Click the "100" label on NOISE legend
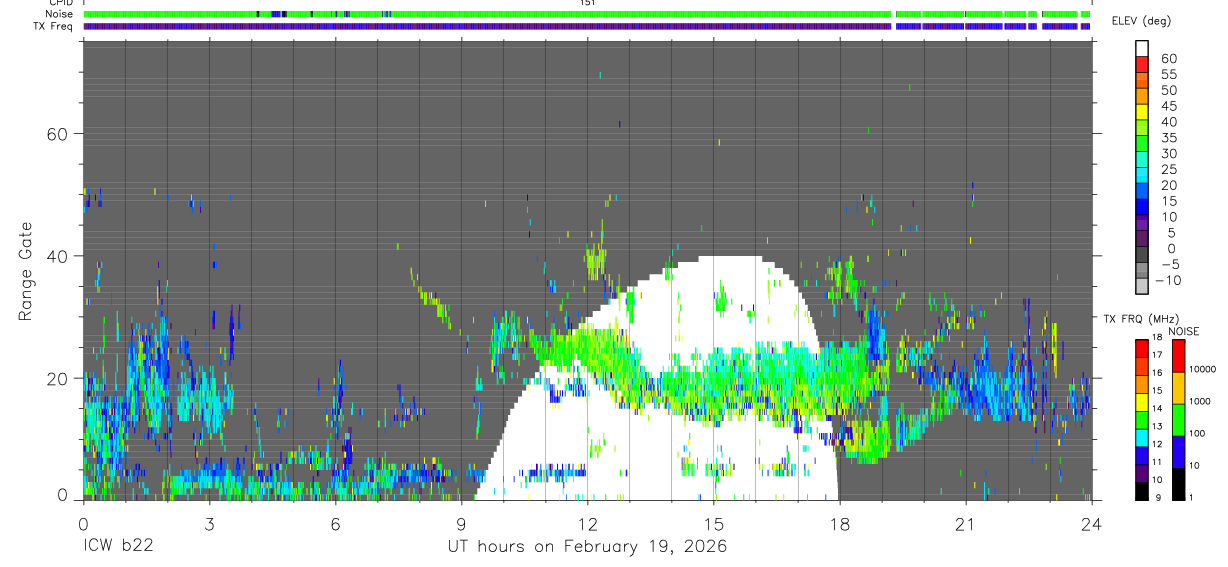Screen dimensions: 1228x567 tap(1197, 433)
